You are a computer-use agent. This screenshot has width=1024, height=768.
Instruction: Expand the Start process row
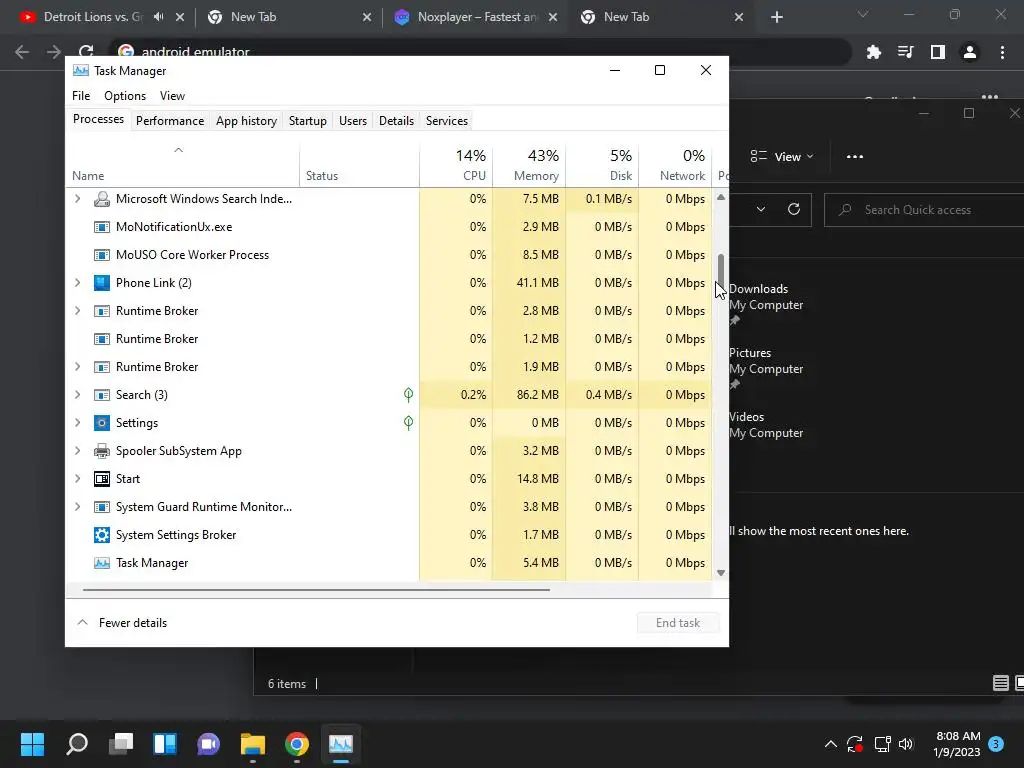pos(78,479)
